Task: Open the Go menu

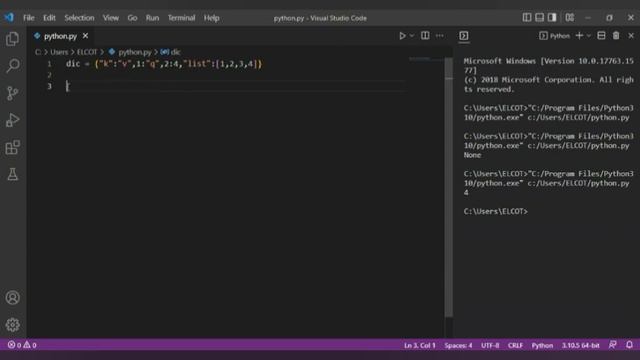Action: 132,18
